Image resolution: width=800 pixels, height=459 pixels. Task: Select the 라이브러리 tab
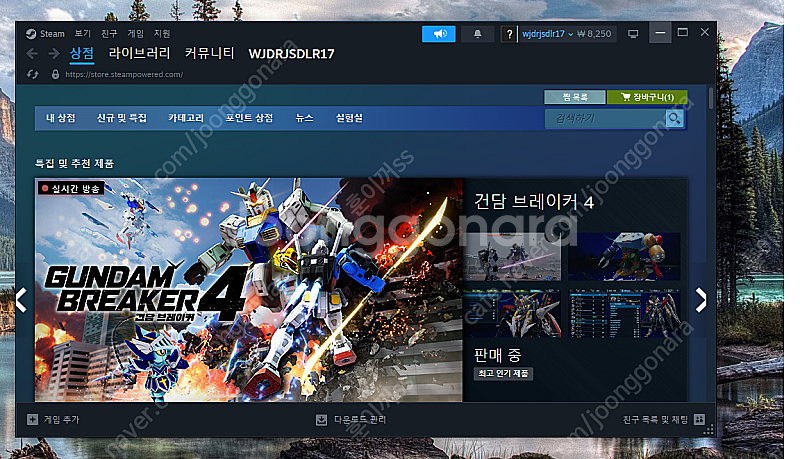tap(139, 54)
